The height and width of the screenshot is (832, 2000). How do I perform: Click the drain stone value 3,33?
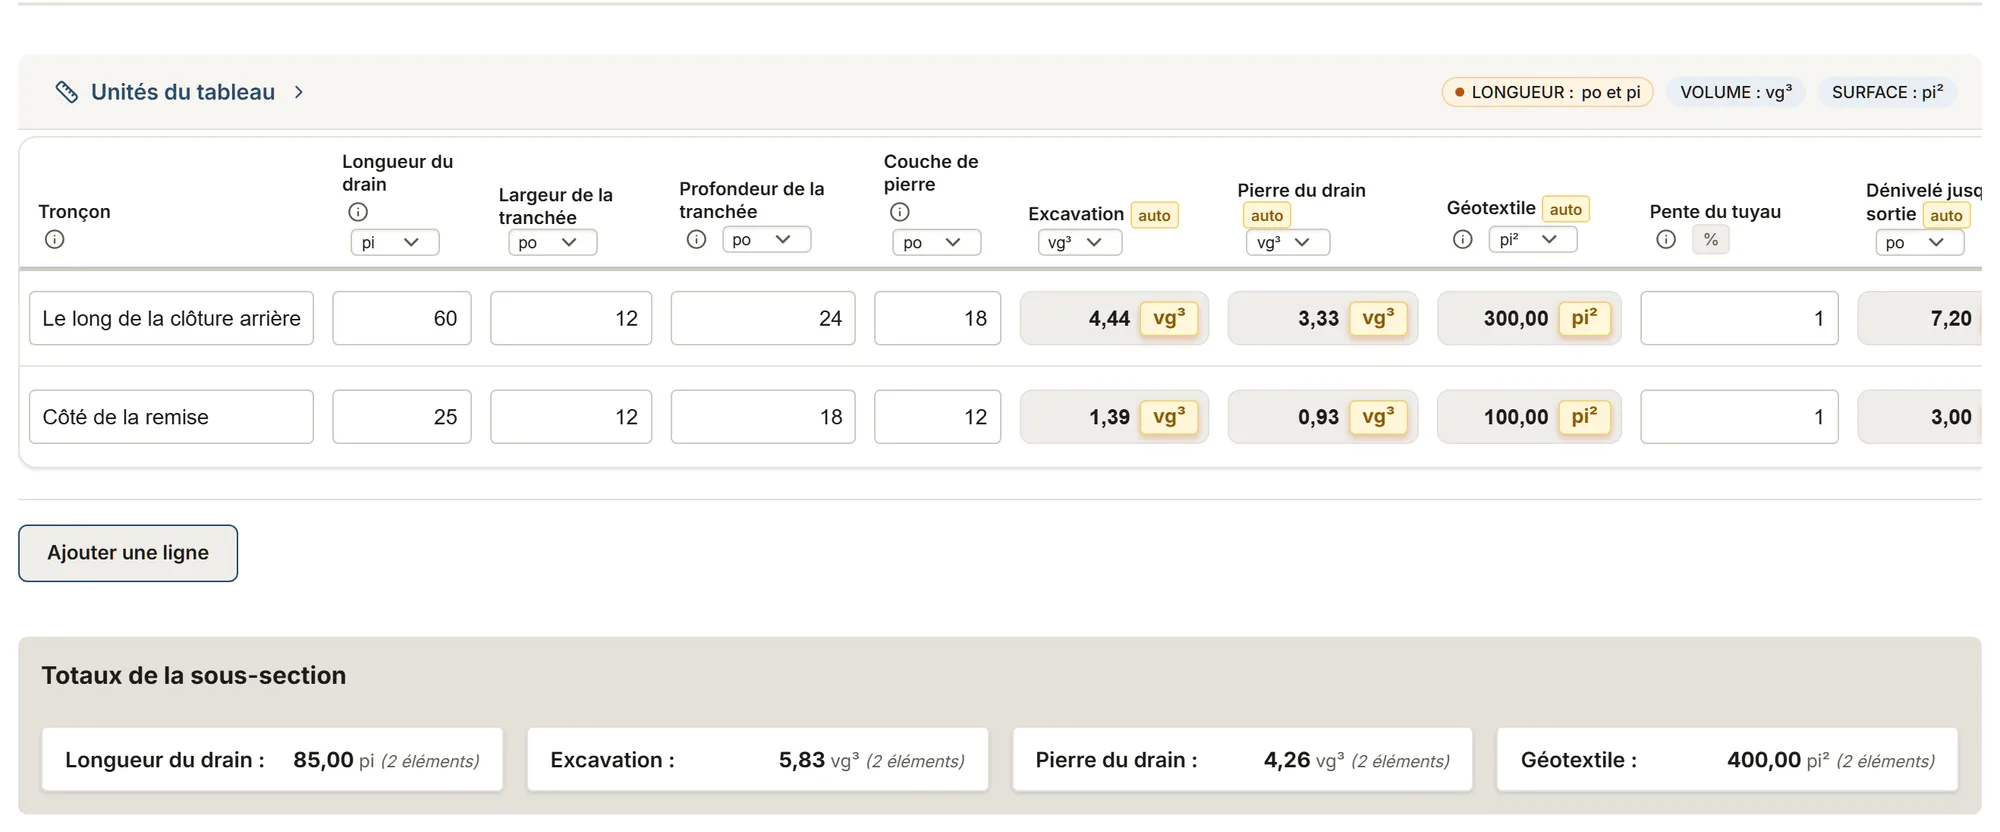(x=1318, y=319)
